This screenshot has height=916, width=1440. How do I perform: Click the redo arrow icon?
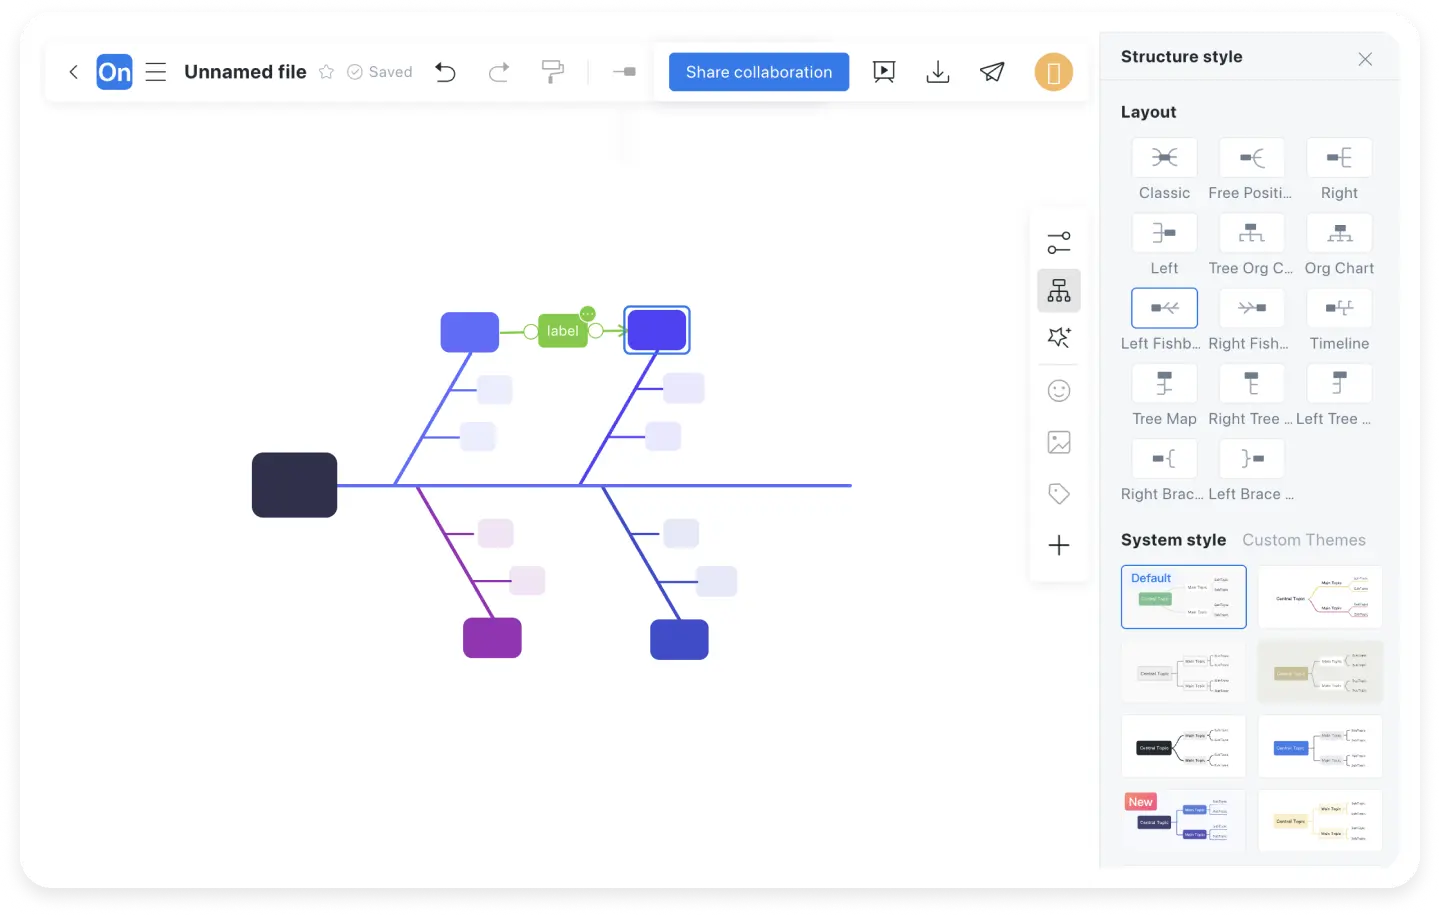coord(498,72)
